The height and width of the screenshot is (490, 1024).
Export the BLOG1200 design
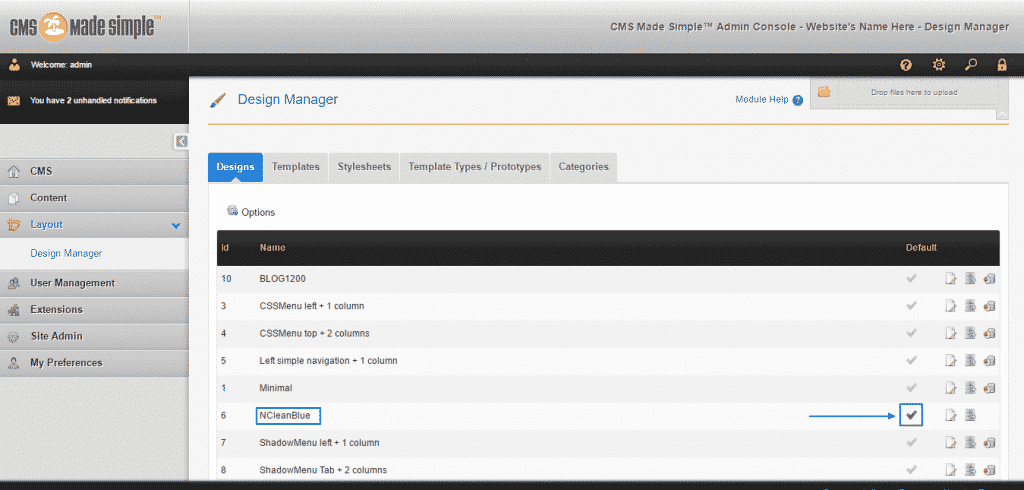(970, 279)
